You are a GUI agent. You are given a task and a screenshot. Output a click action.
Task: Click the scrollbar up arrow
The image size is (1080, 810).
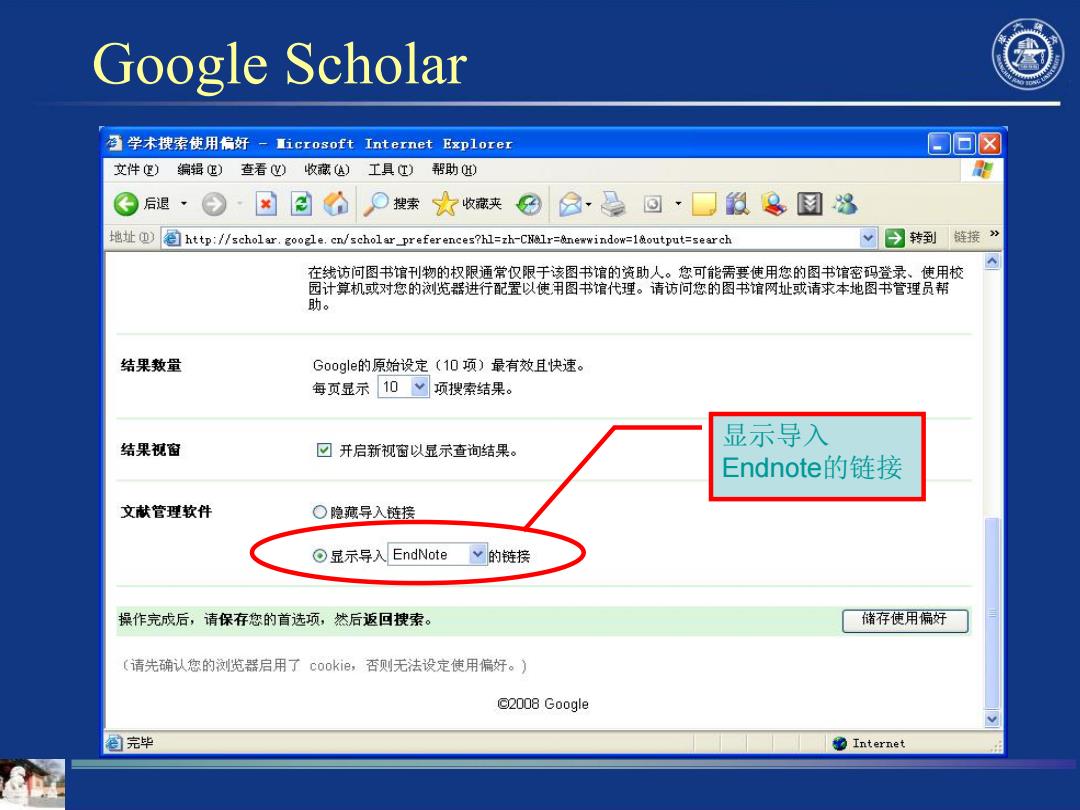pos(992,262)
